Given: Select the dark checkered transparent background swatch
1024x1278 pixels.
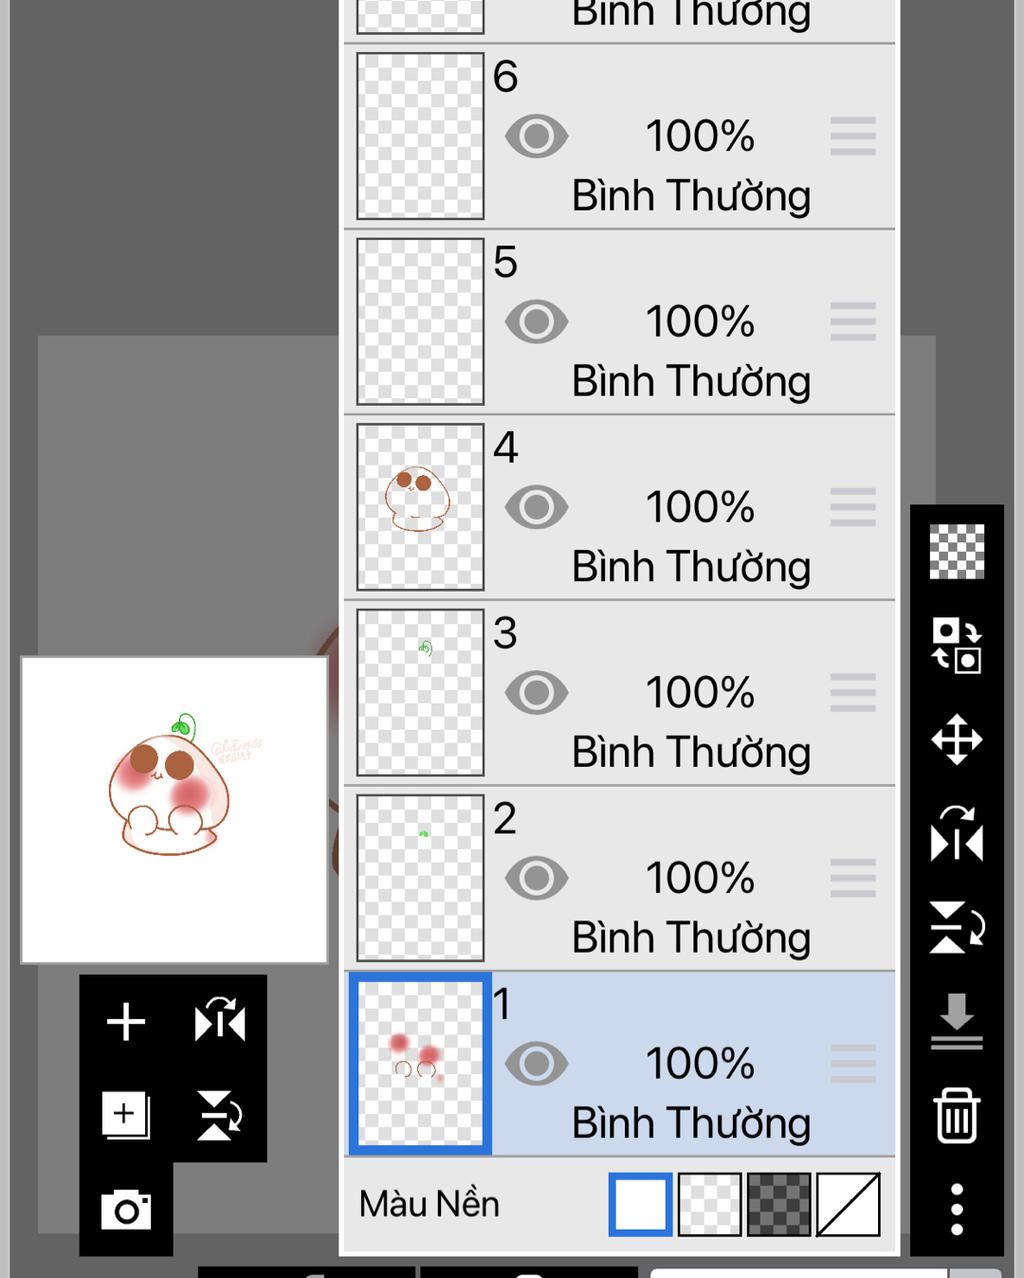Looking at the screenshot, I should tap(779, 1204).
